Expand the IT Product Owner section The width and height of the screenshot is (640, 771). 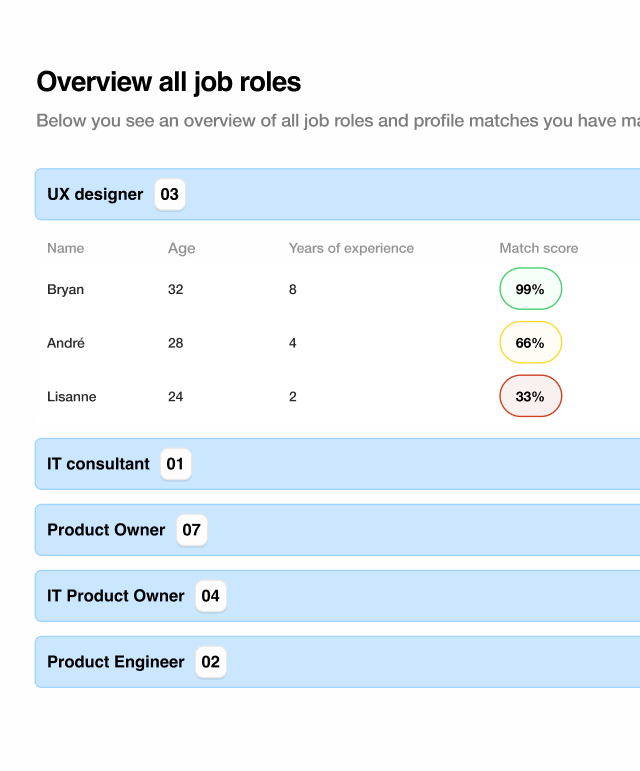click(116, 596)
